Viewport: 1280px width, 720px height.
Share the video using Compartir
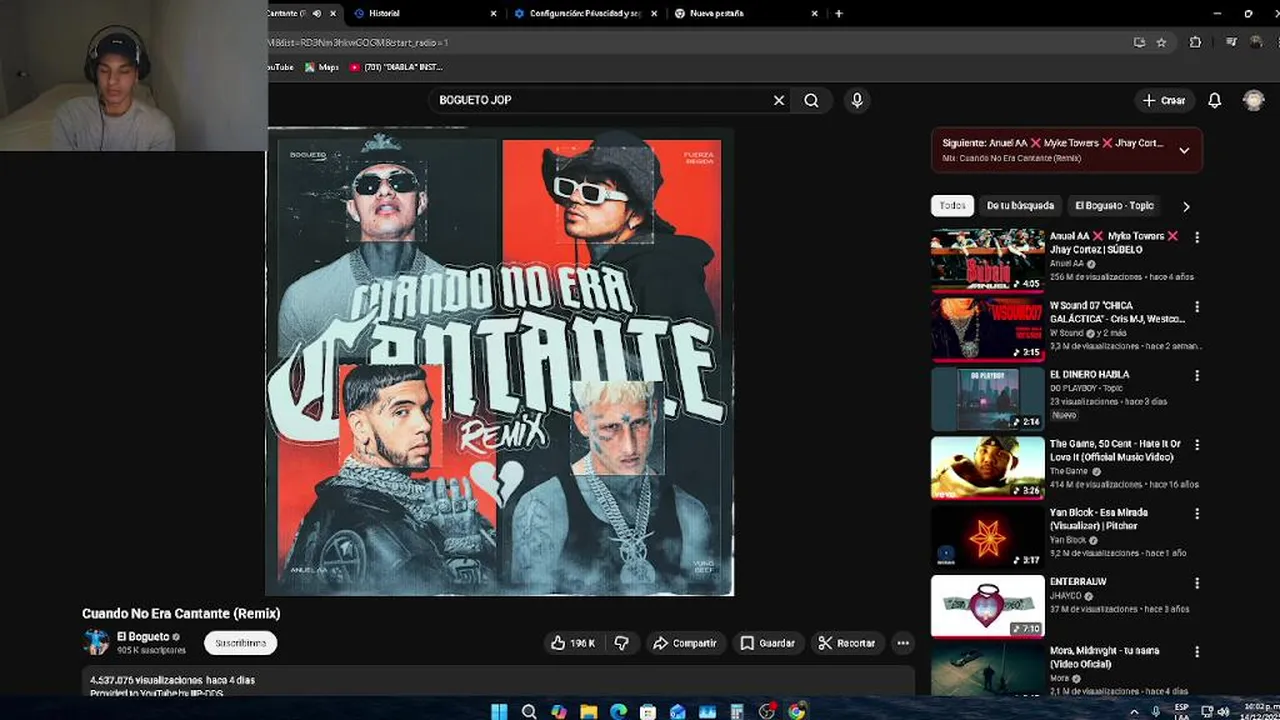685,643
